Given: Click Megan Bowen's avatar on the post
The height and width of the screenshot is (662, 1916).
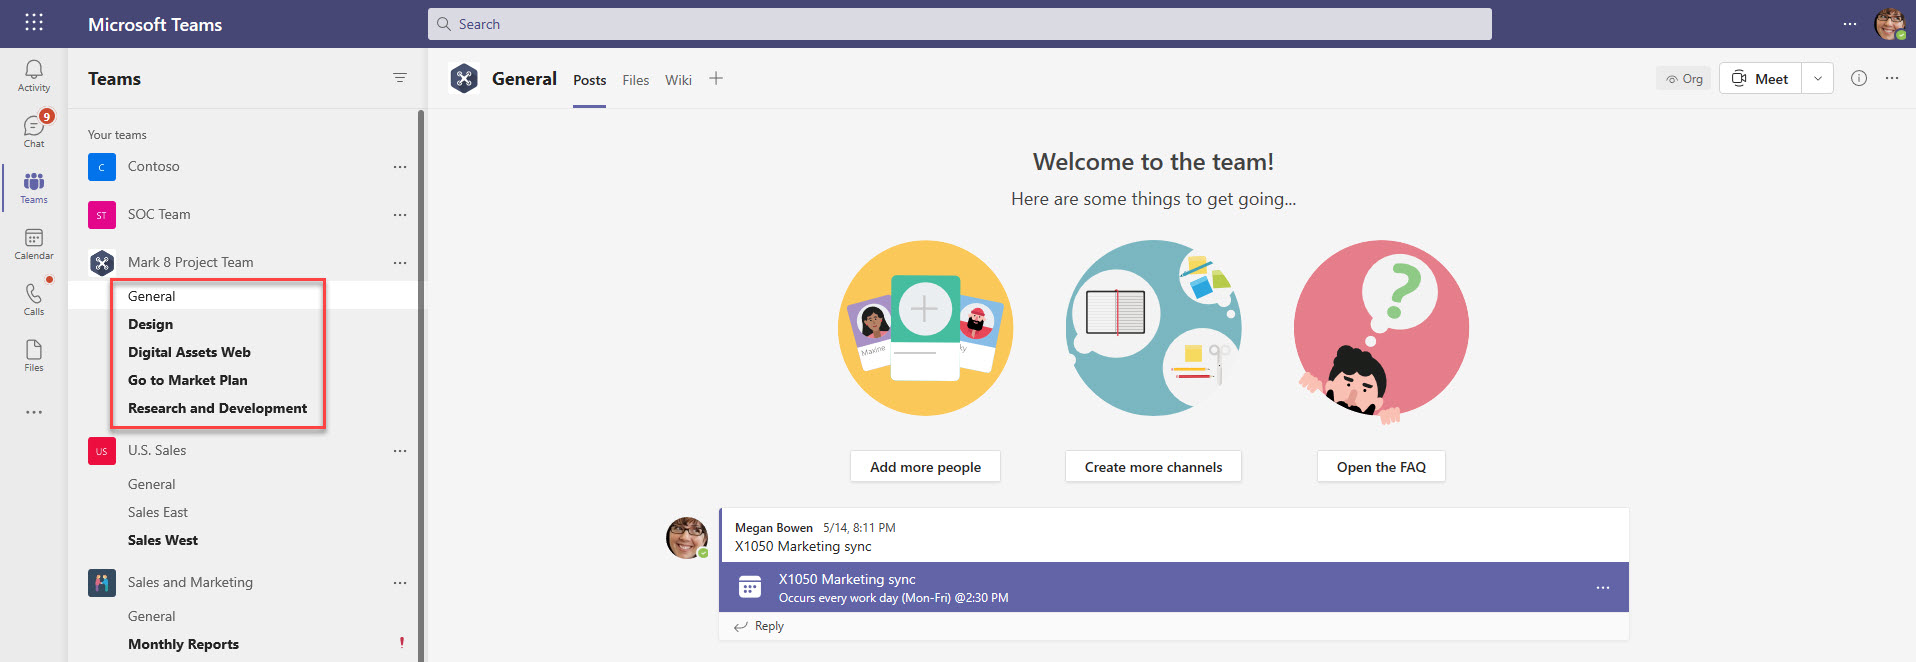Looking at the screenshot, I should [687, 538].
